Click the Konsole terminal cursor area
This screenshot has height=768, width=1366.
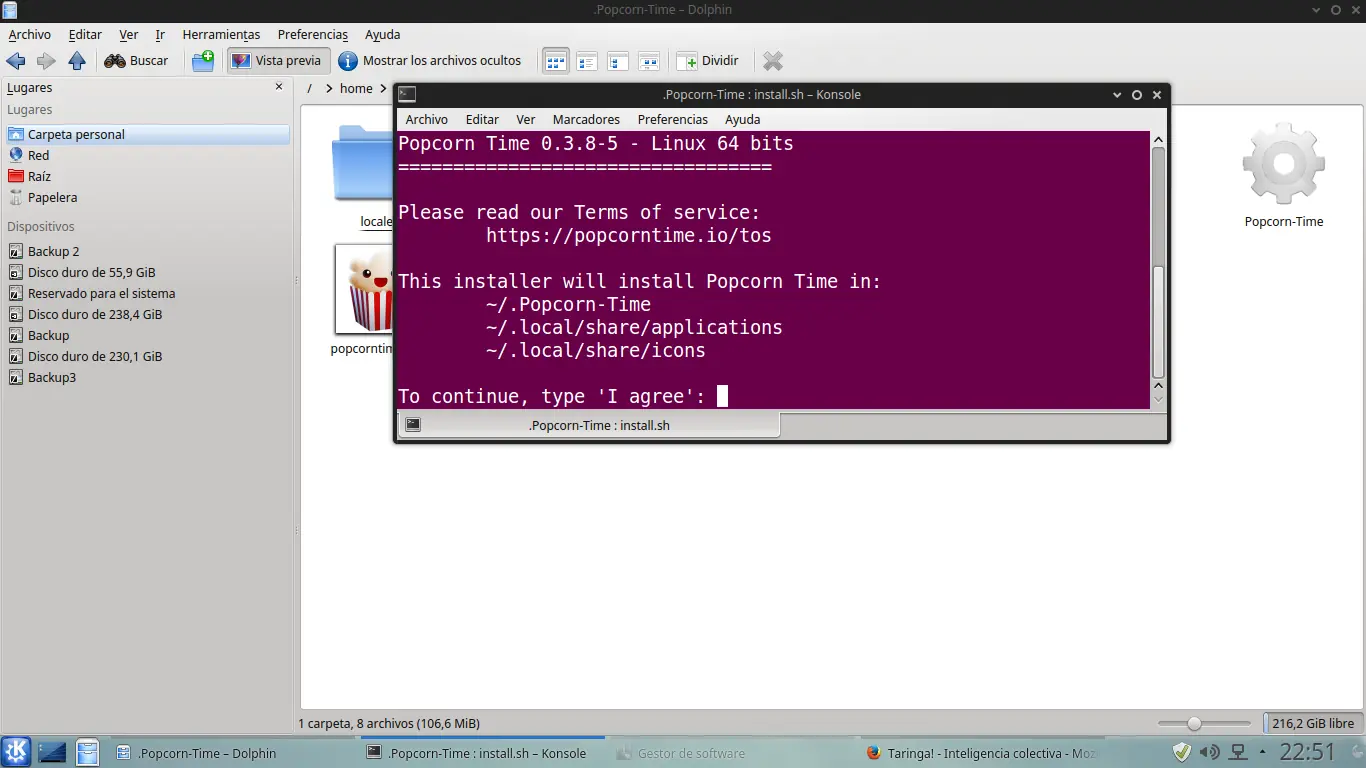pos(722,396)
